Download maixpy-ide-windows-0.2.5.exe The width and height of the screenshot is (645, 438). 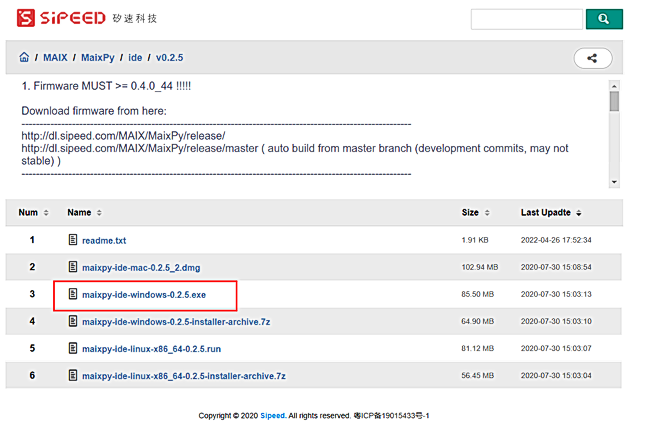(x=144, y=295)
